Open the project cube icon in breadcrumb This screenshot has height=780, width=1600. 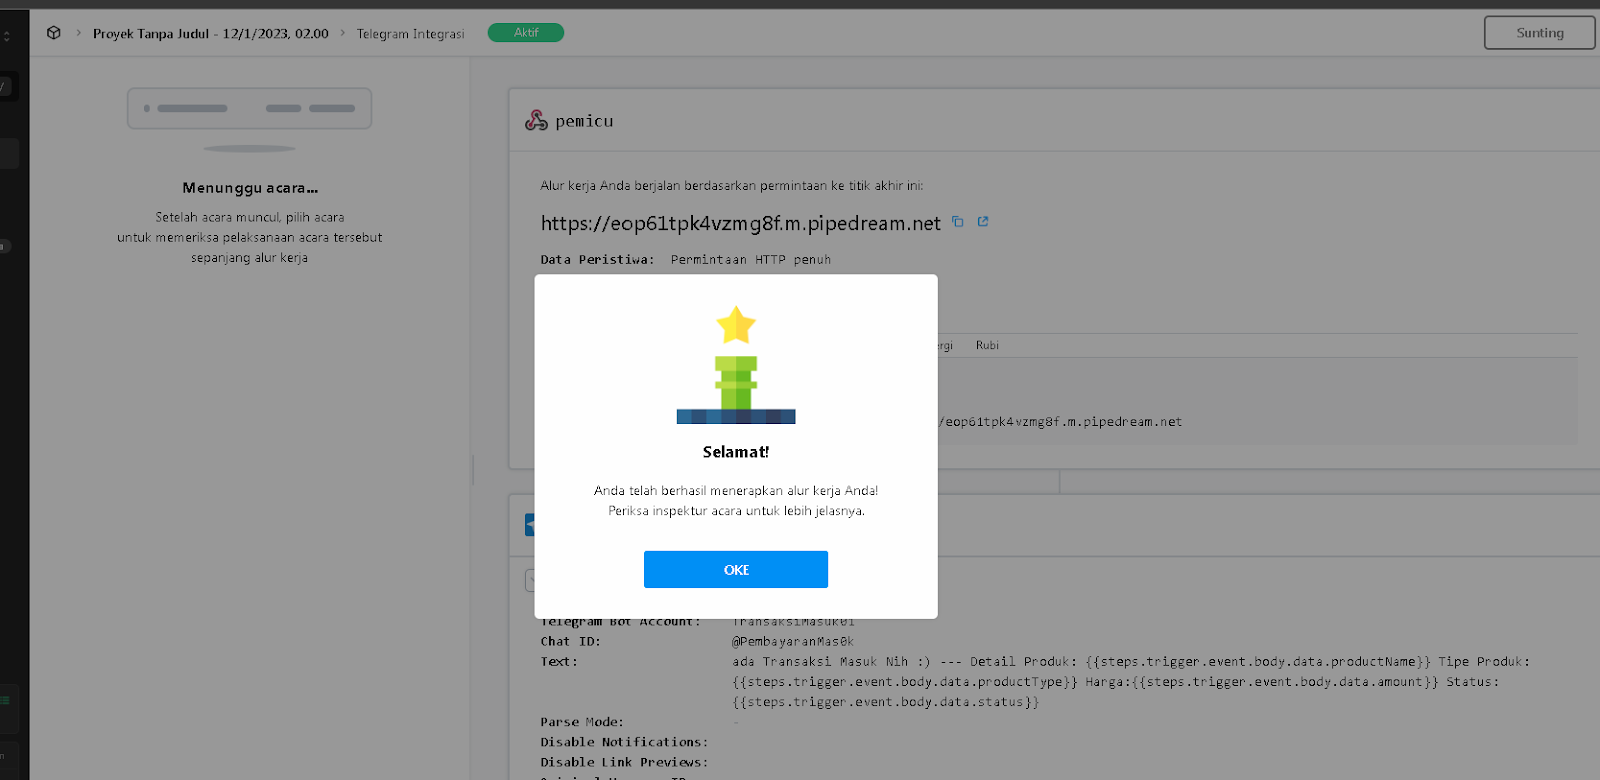[x=54, y=33]
